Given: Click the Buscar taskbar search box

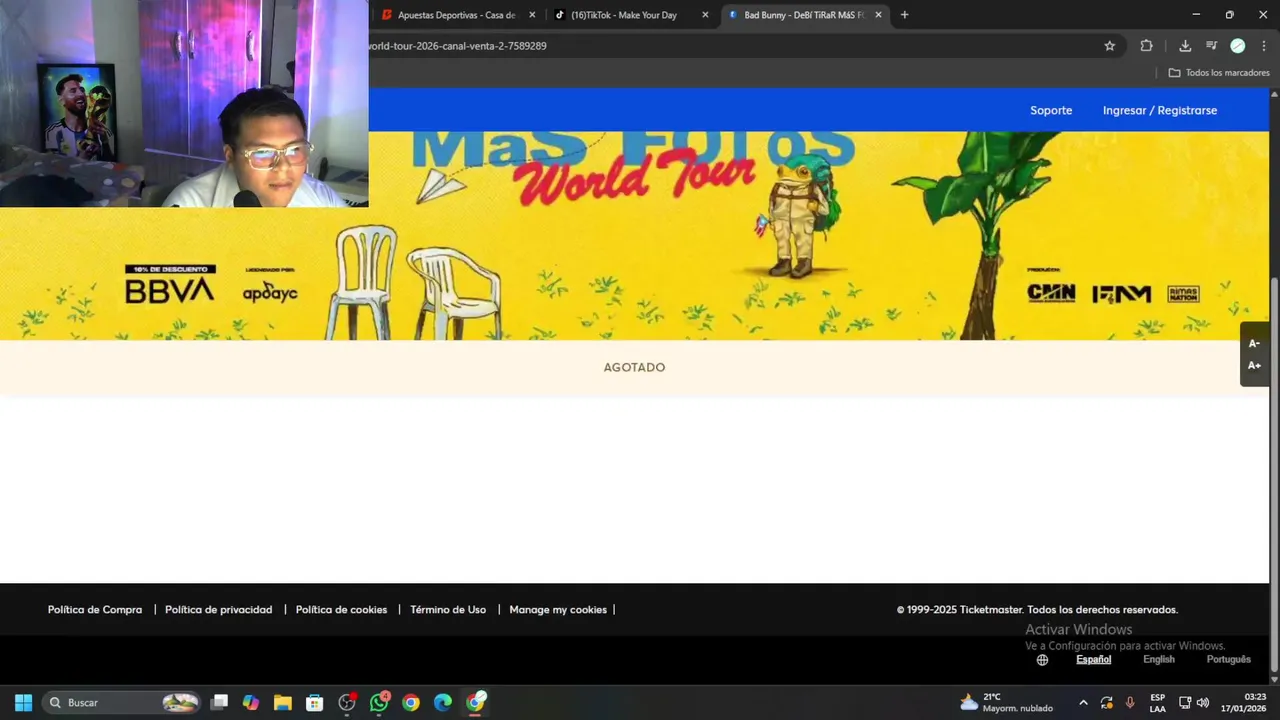Looking at the screenshot, I should tap(122, 703).
